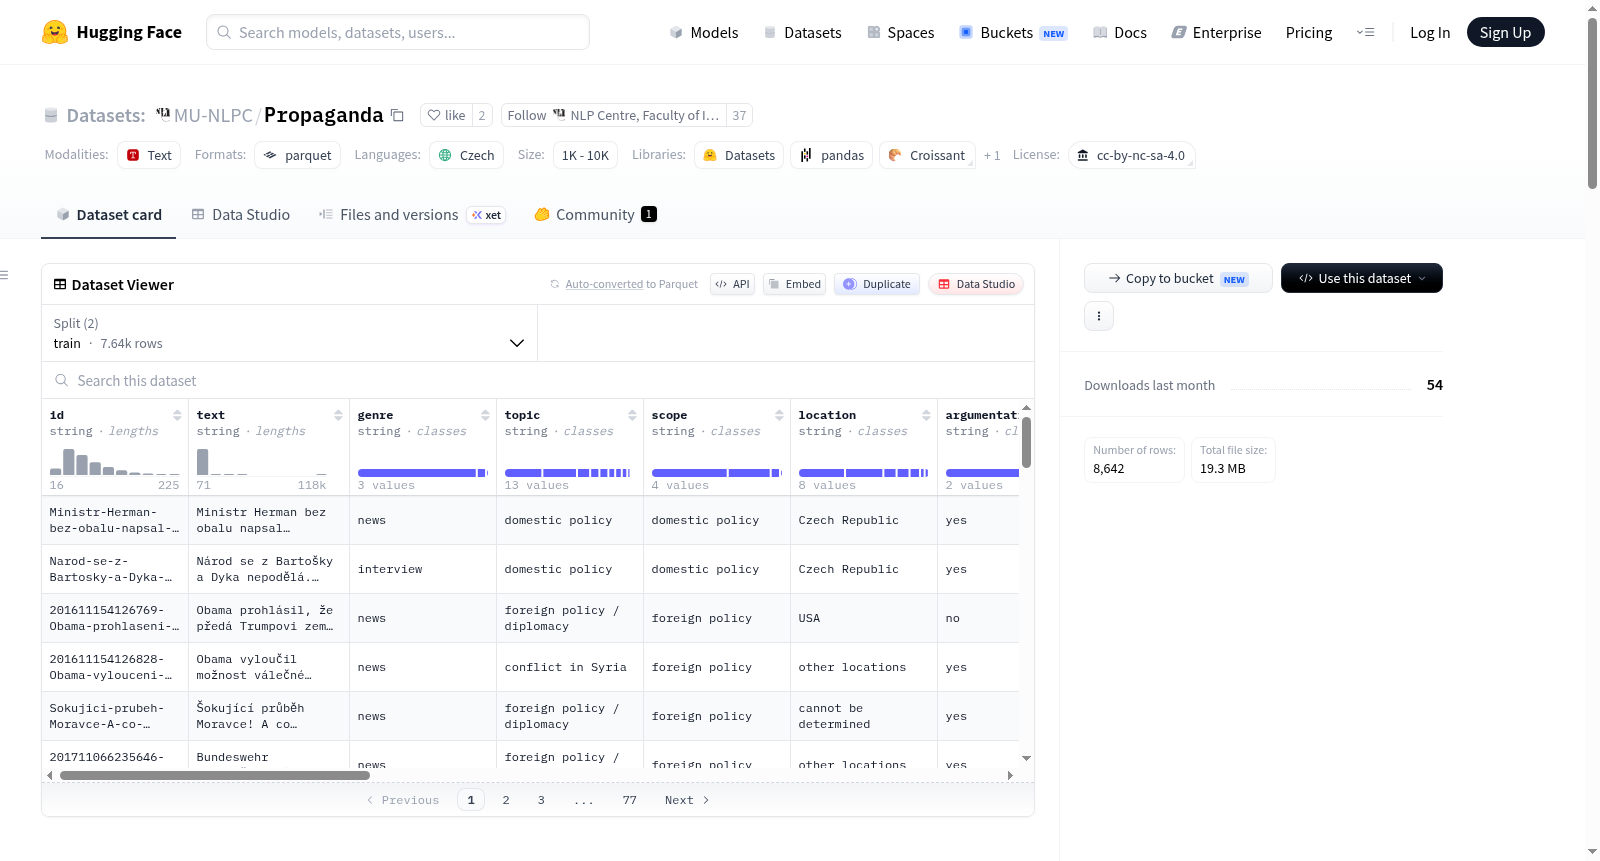Screen dimensions: 1600x861
Task: Click the Search models, datasets, users field
Action: pyautogui.click(x=398, y=32)
